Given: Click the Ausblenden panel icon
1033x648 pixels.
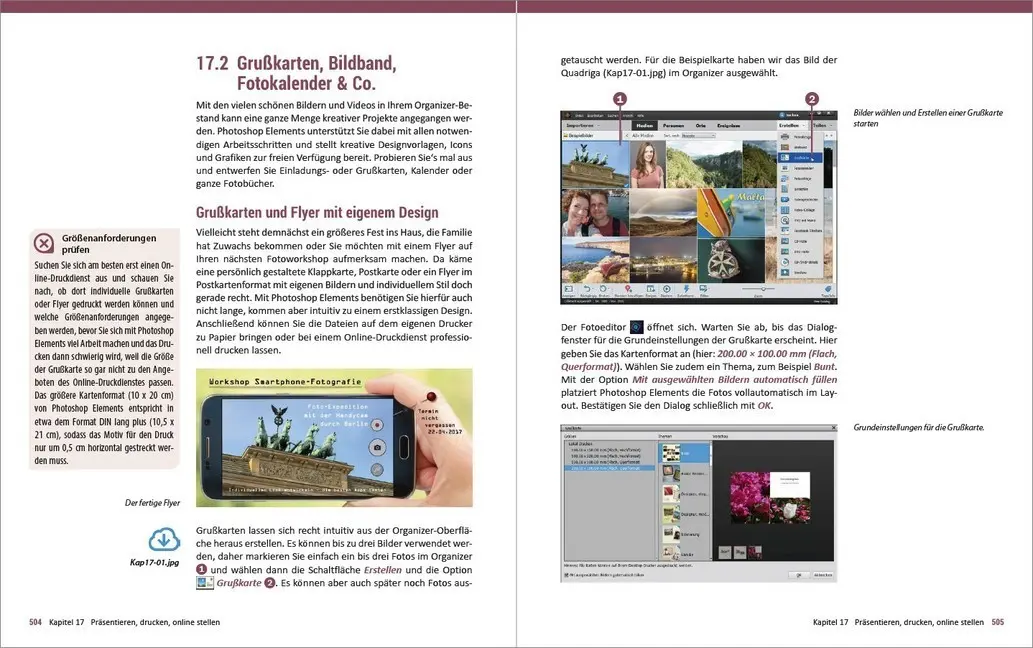Looking at the screenshot, I should coord(569,290).
